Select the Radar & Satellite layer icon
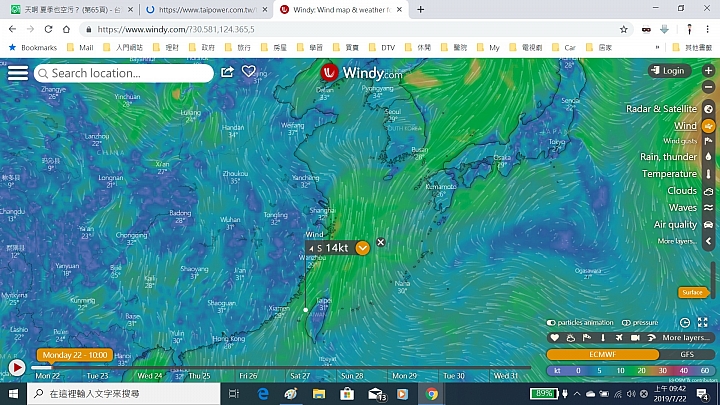The width and height of the screenshot is (720, 405). click(x=709, y=109)
